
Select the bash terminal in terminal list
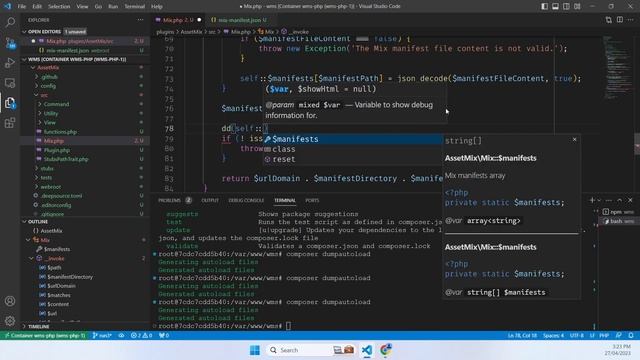[x=619, y=221]
